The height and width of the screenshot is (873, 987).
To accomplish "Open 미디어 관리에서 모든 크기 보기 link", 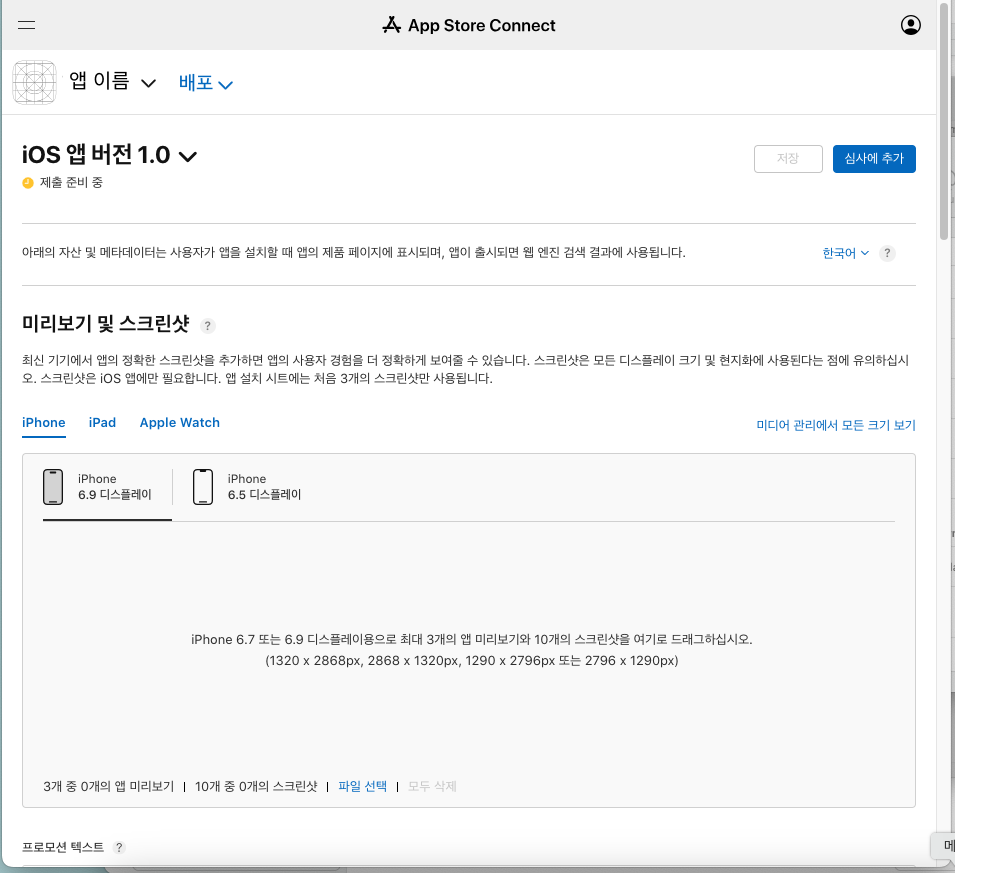I will 836,425.
